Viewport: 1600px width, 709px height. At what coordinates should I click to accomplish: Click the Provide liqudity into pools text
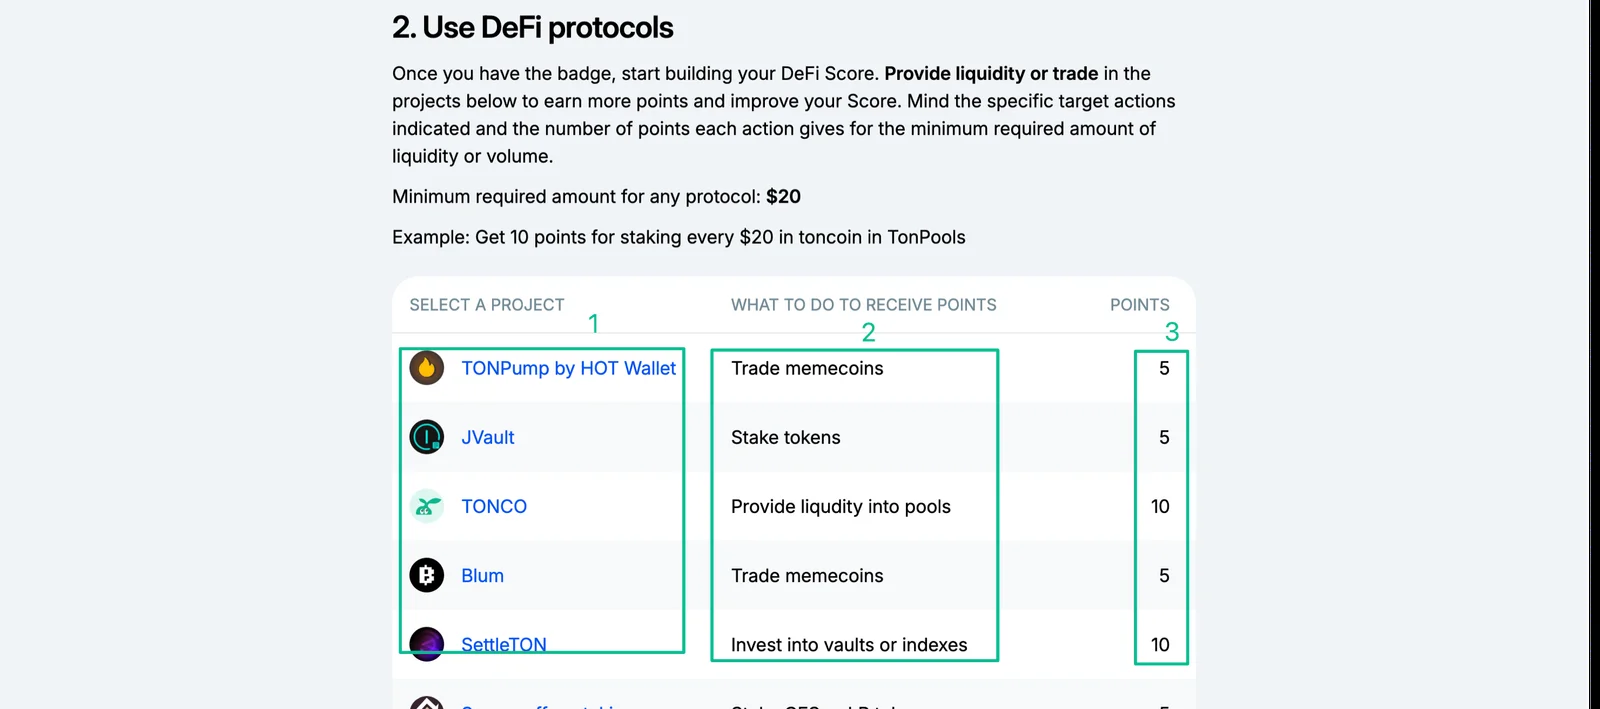(x=841, y=506)
